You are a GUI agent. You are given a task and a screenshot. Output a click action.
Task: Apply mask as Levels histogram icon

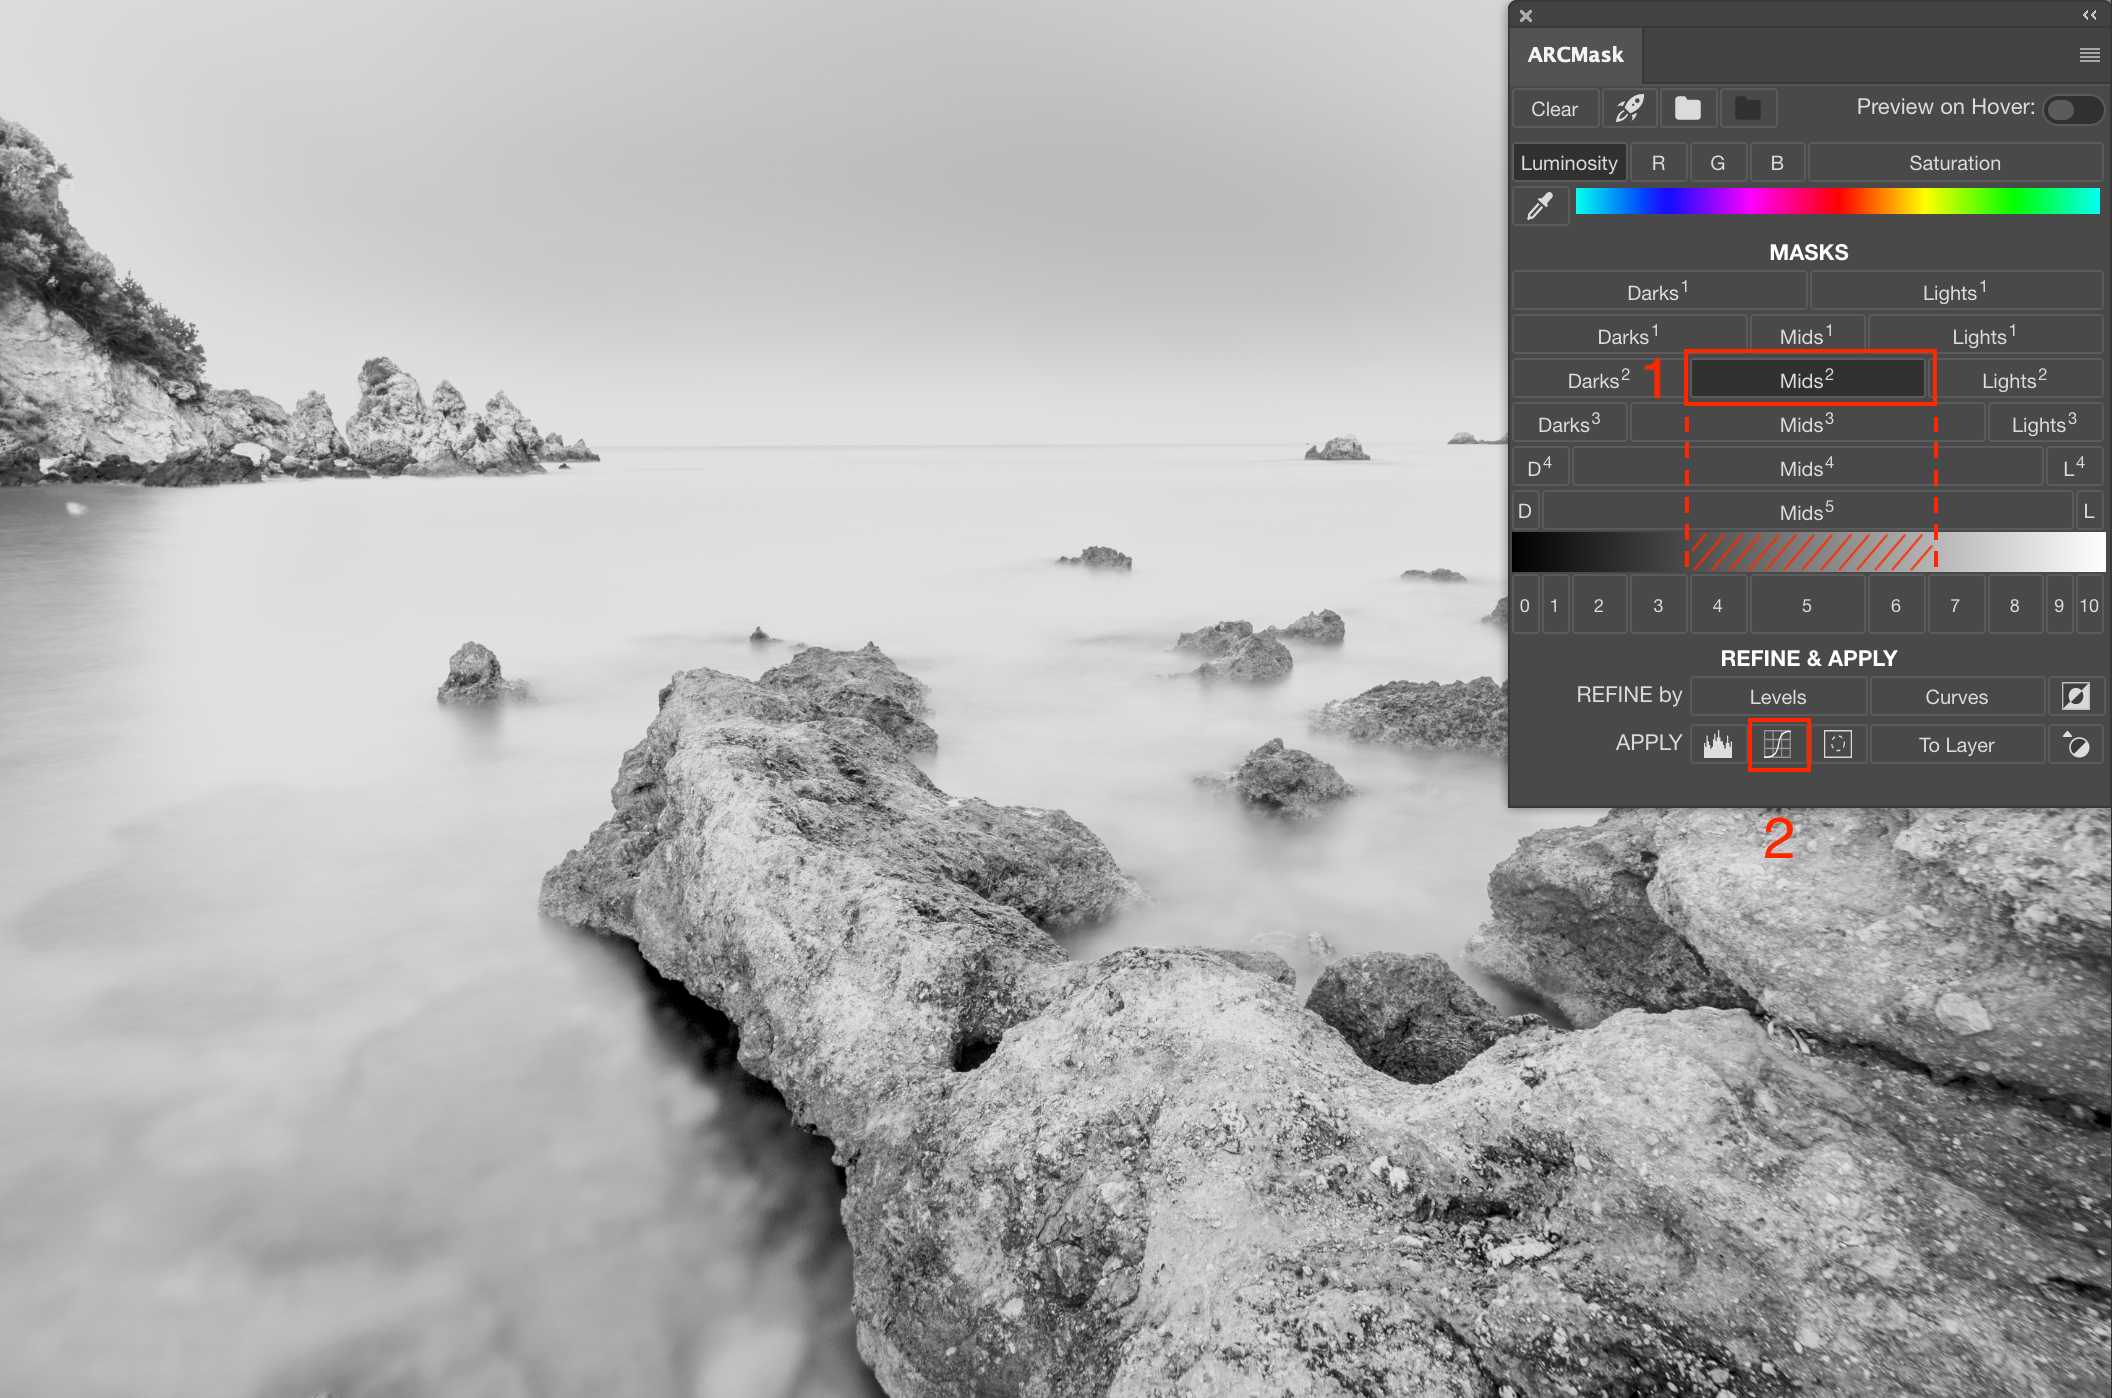(1718, 744)
